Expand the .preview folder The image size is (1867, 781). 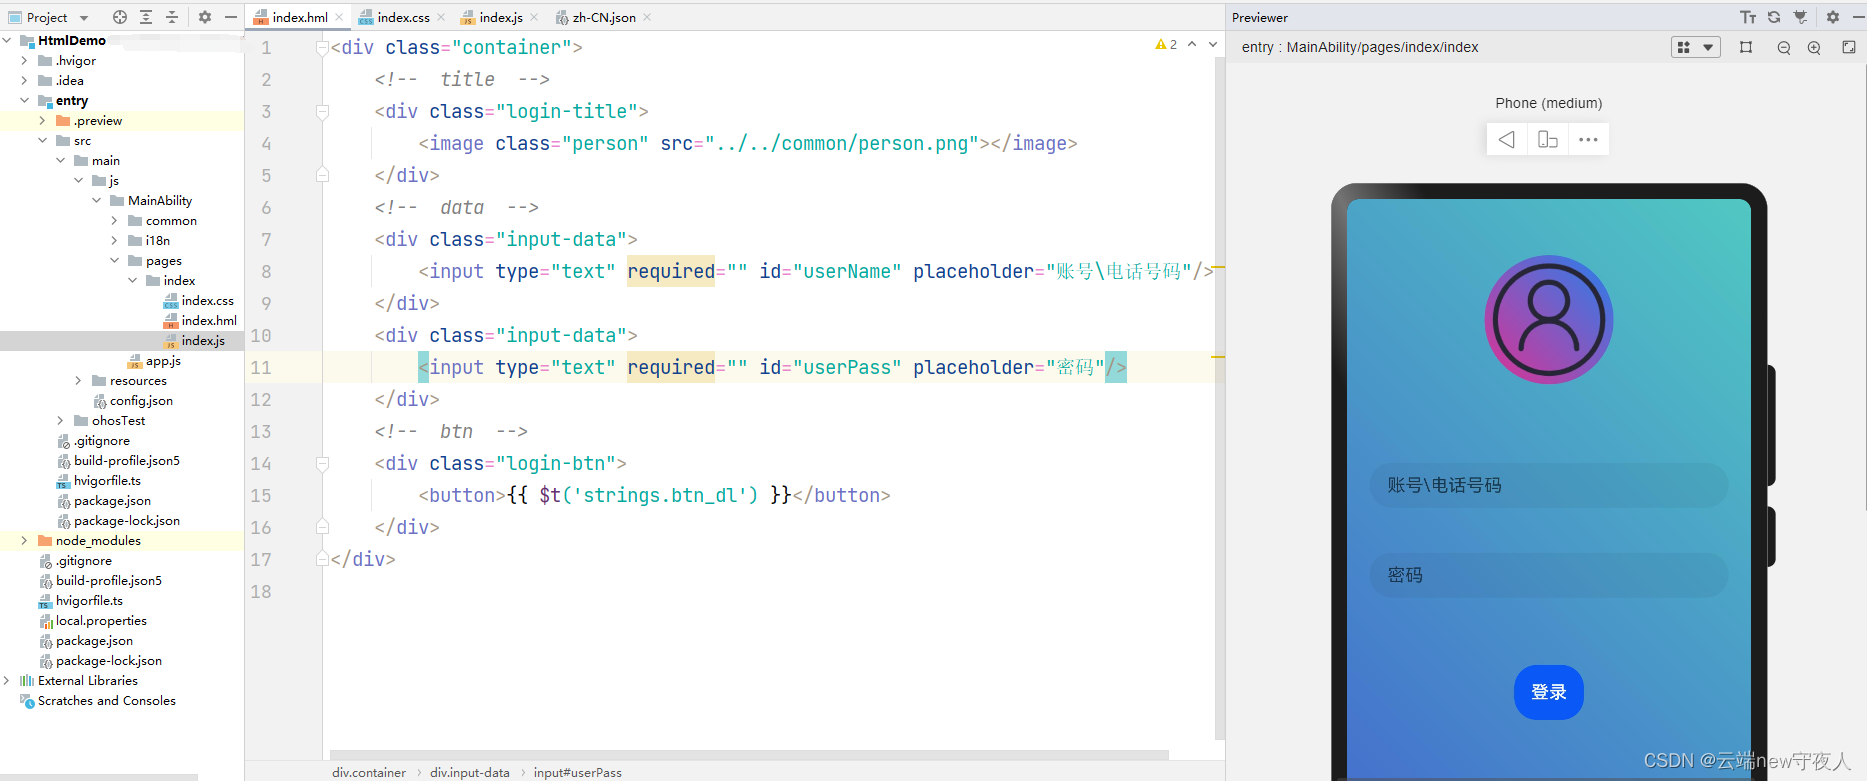43,120
